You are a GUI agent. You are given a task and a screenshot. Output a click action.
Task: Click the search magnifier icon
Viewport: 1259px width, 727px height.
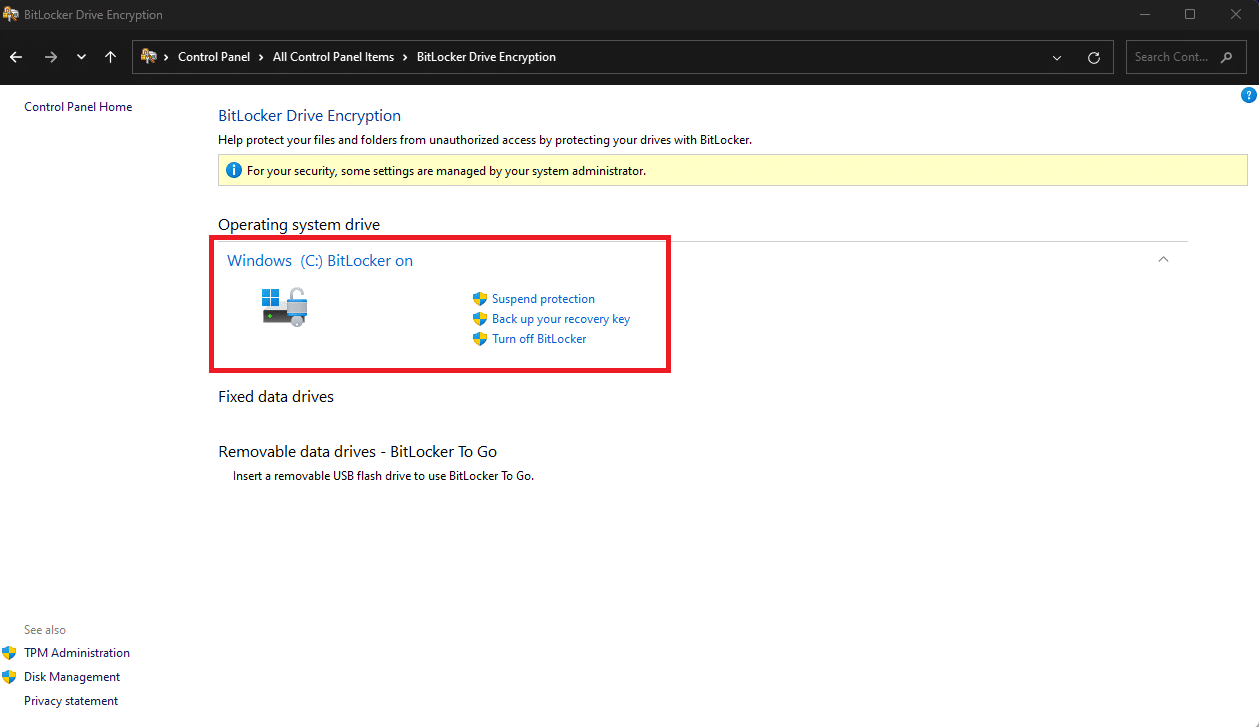coord(1227,57)
